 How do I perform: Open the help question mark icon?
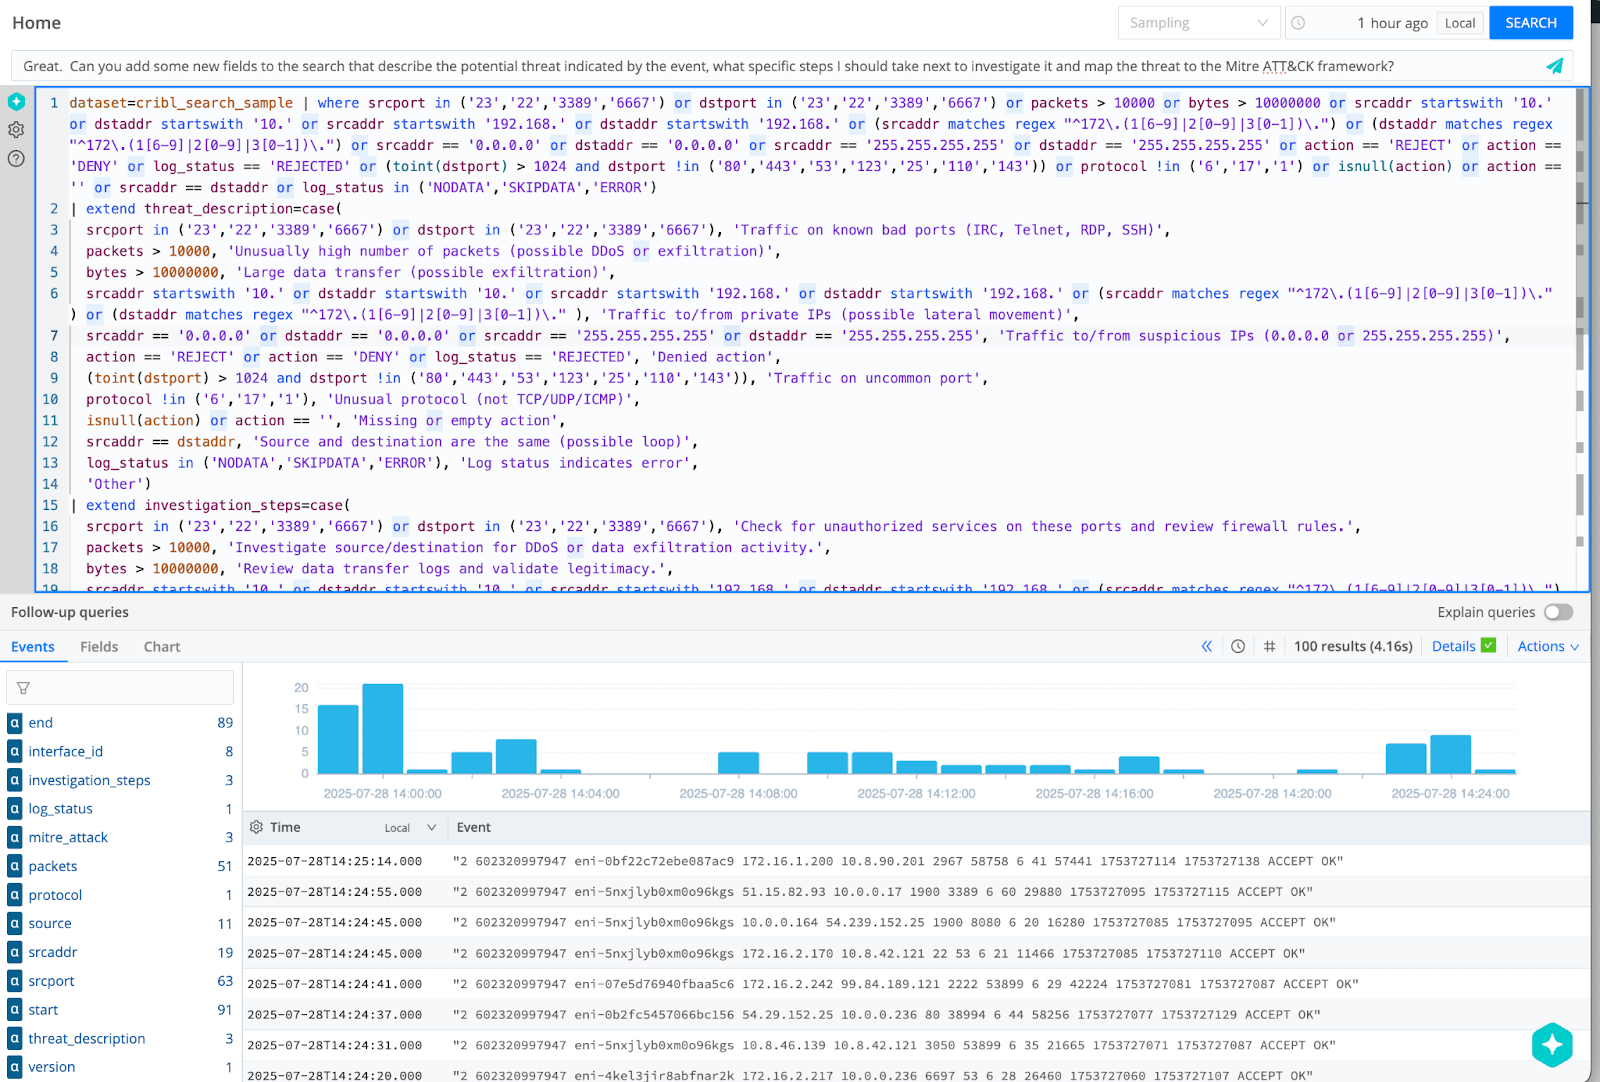(16, 158)
